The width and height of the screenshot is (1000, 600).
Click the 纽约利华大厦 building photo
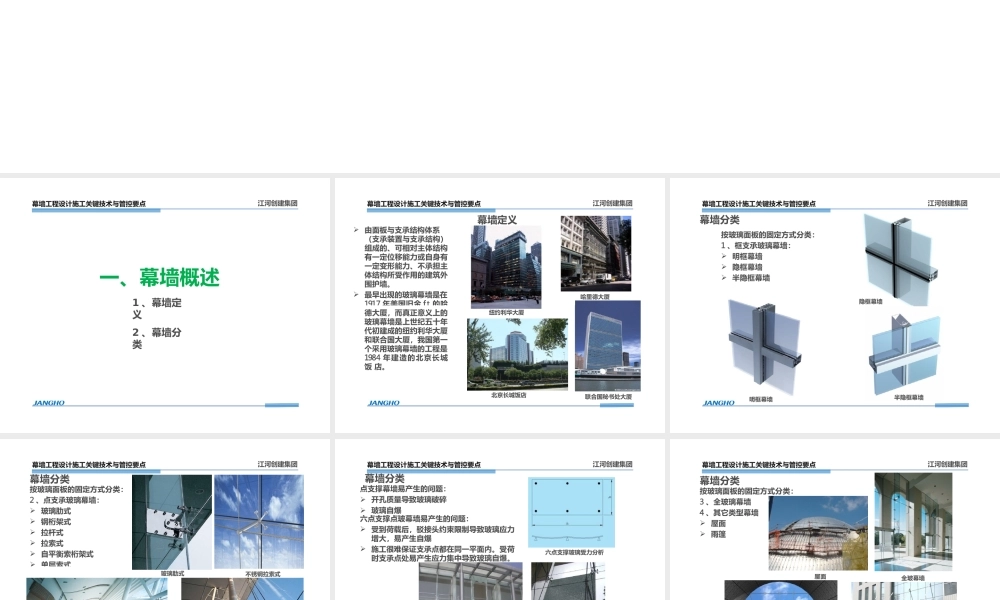tap(506, 267)
